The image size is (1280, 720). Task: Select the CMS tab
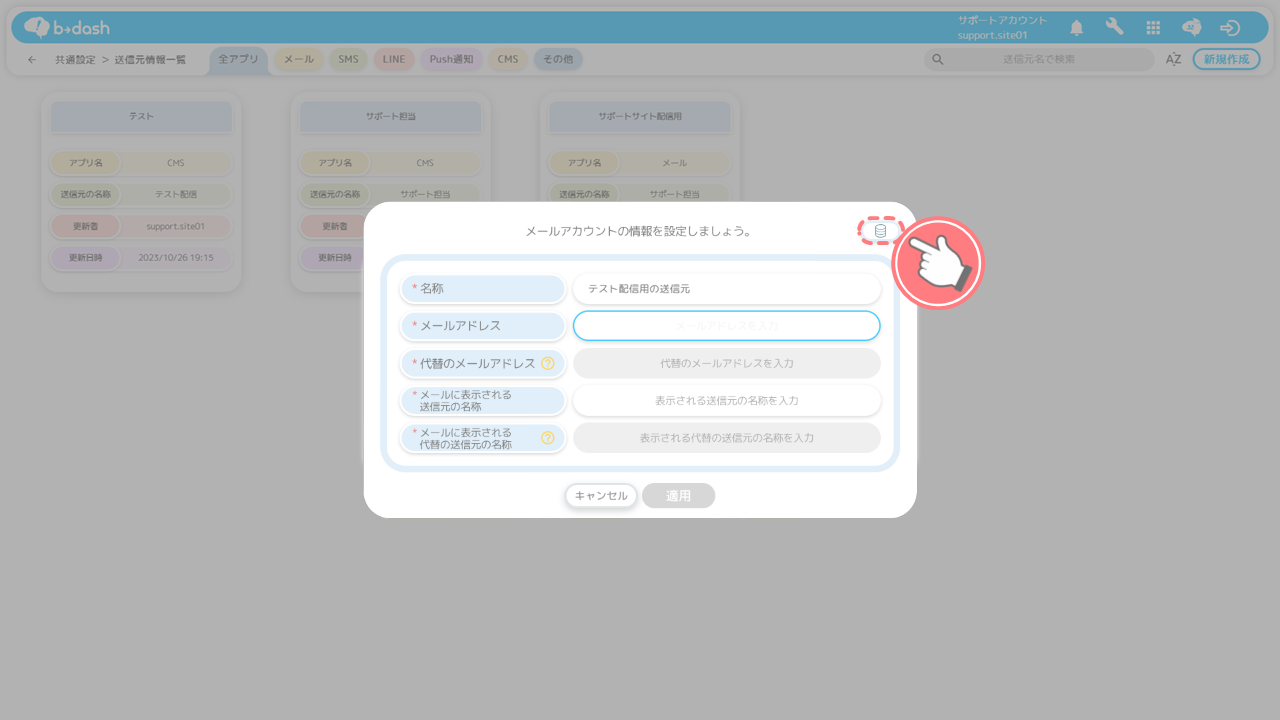(x=508, y=59)
